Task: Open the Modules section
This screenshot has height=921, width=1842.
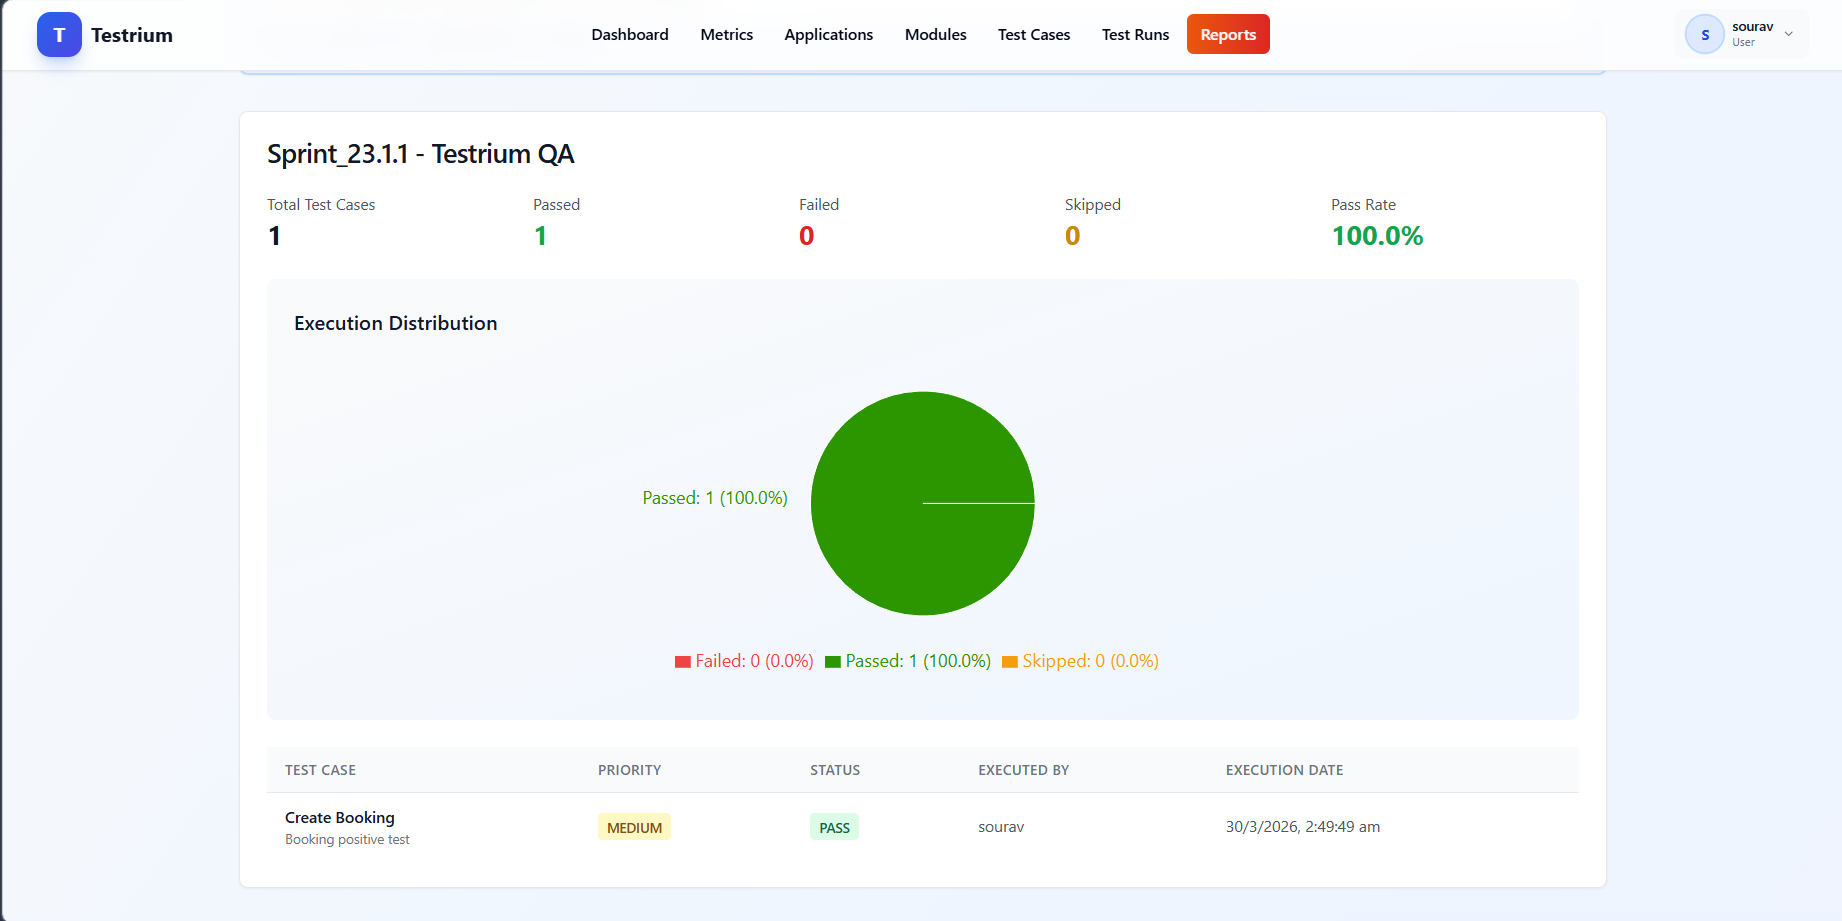Action: [935, 35]
